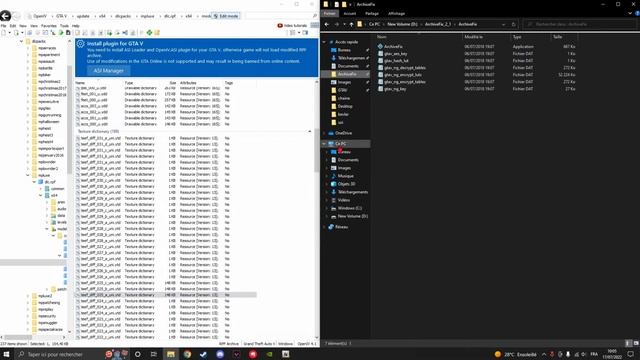The width and height of the screenshot is (640, 360).
Task: Open Explorer help question mark icon
Action: click(637, 13)
